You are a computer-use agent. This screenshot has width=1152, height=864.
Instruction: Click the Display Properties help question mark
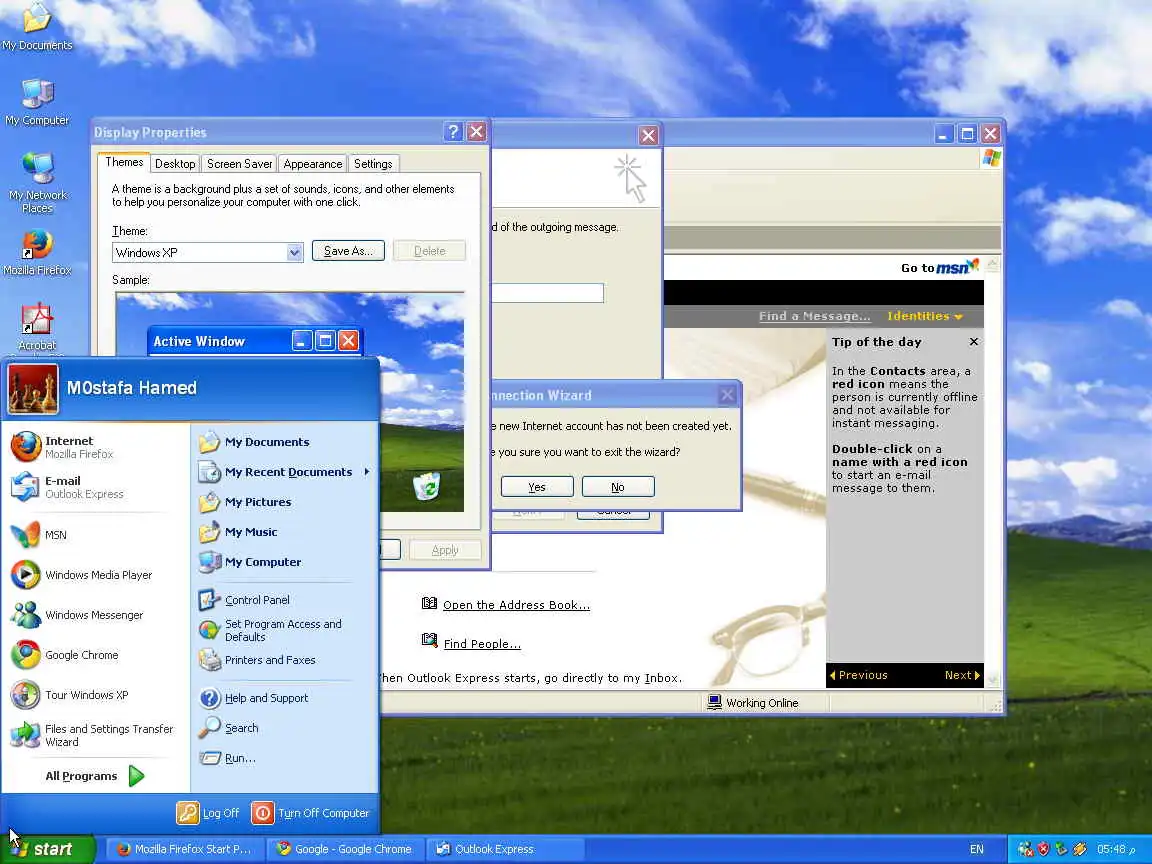[x=453, y=132]
